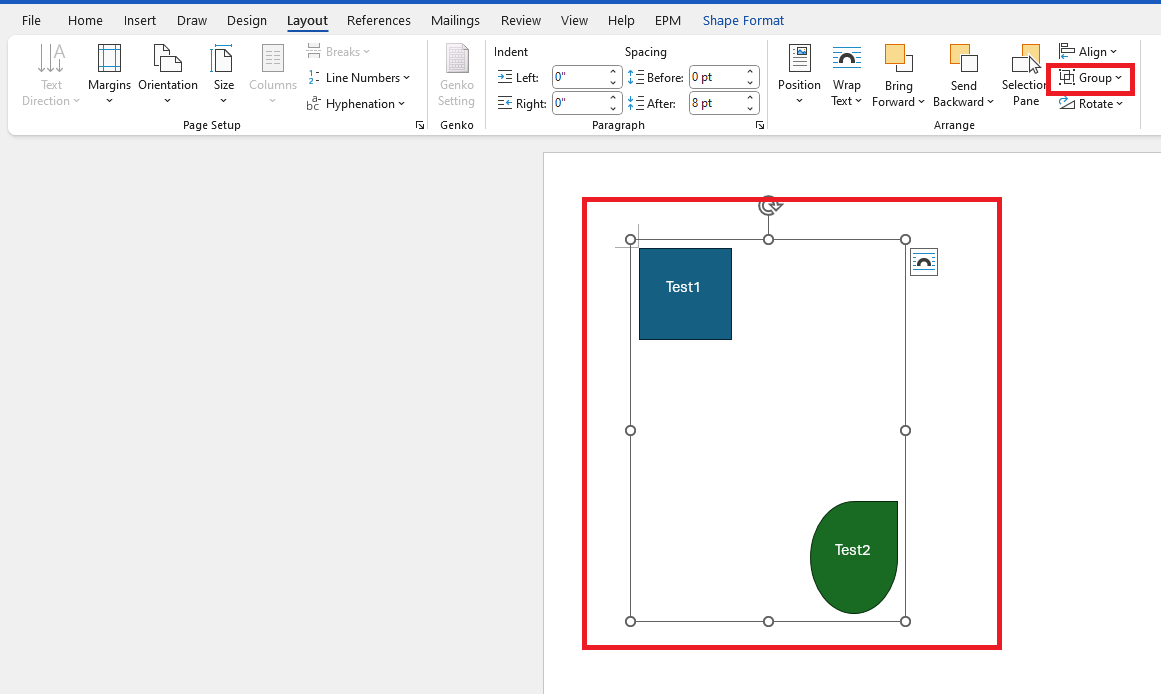Increase Spacing After with up arrow
This screenshot has height=694, width=1161.
pyautogui.click(x=750, y=99)
